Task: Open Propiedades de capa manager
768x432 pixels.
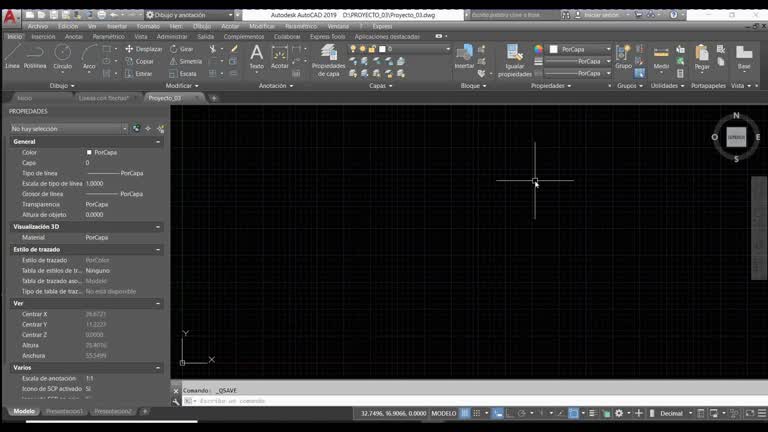Action: (328, 60)
